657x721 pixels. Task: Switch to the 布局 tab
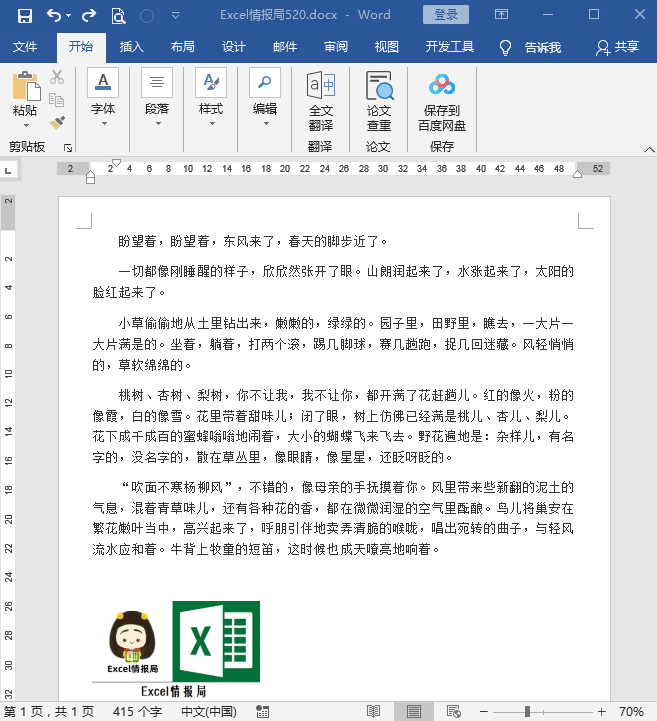[x=183, y=47]
